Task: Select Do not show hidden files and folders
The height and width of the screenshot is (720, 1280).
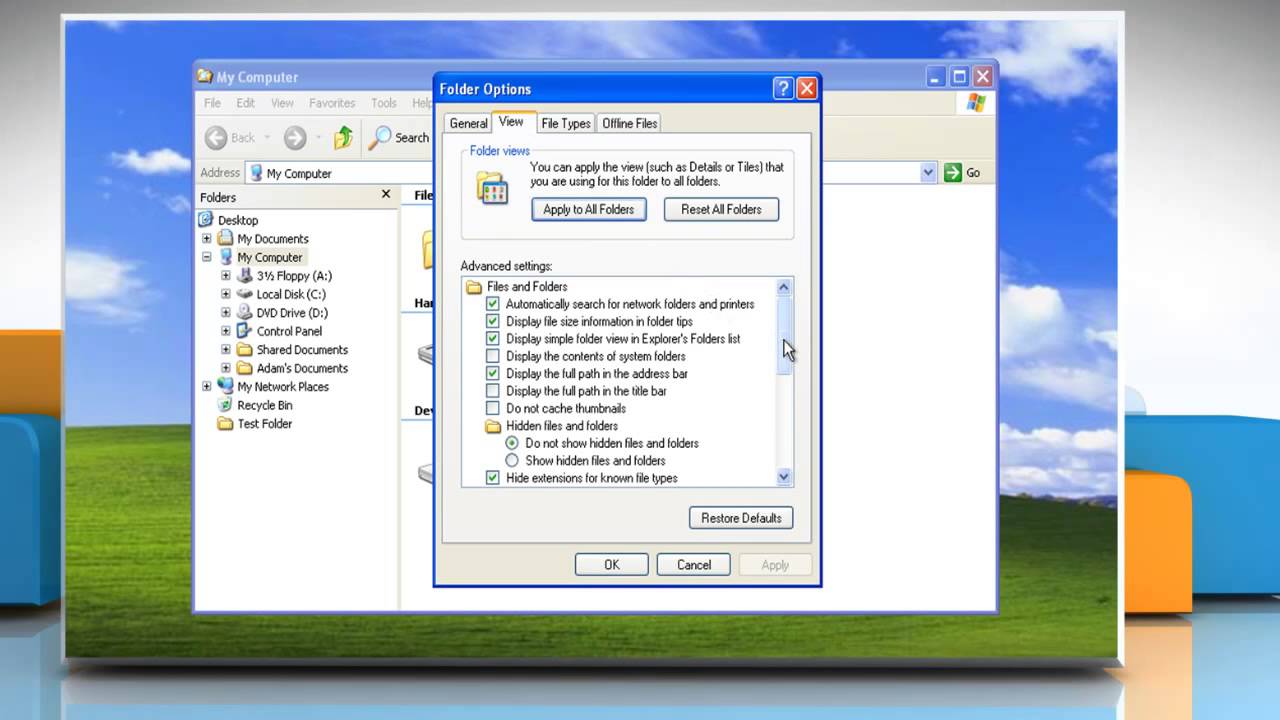Action: (512, 443)
